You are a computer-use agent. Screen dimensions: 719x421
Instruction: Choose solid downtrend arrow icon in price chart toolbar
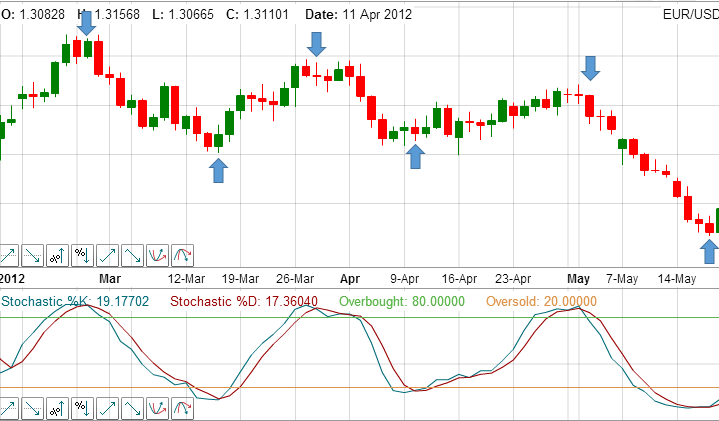(133, 255)
